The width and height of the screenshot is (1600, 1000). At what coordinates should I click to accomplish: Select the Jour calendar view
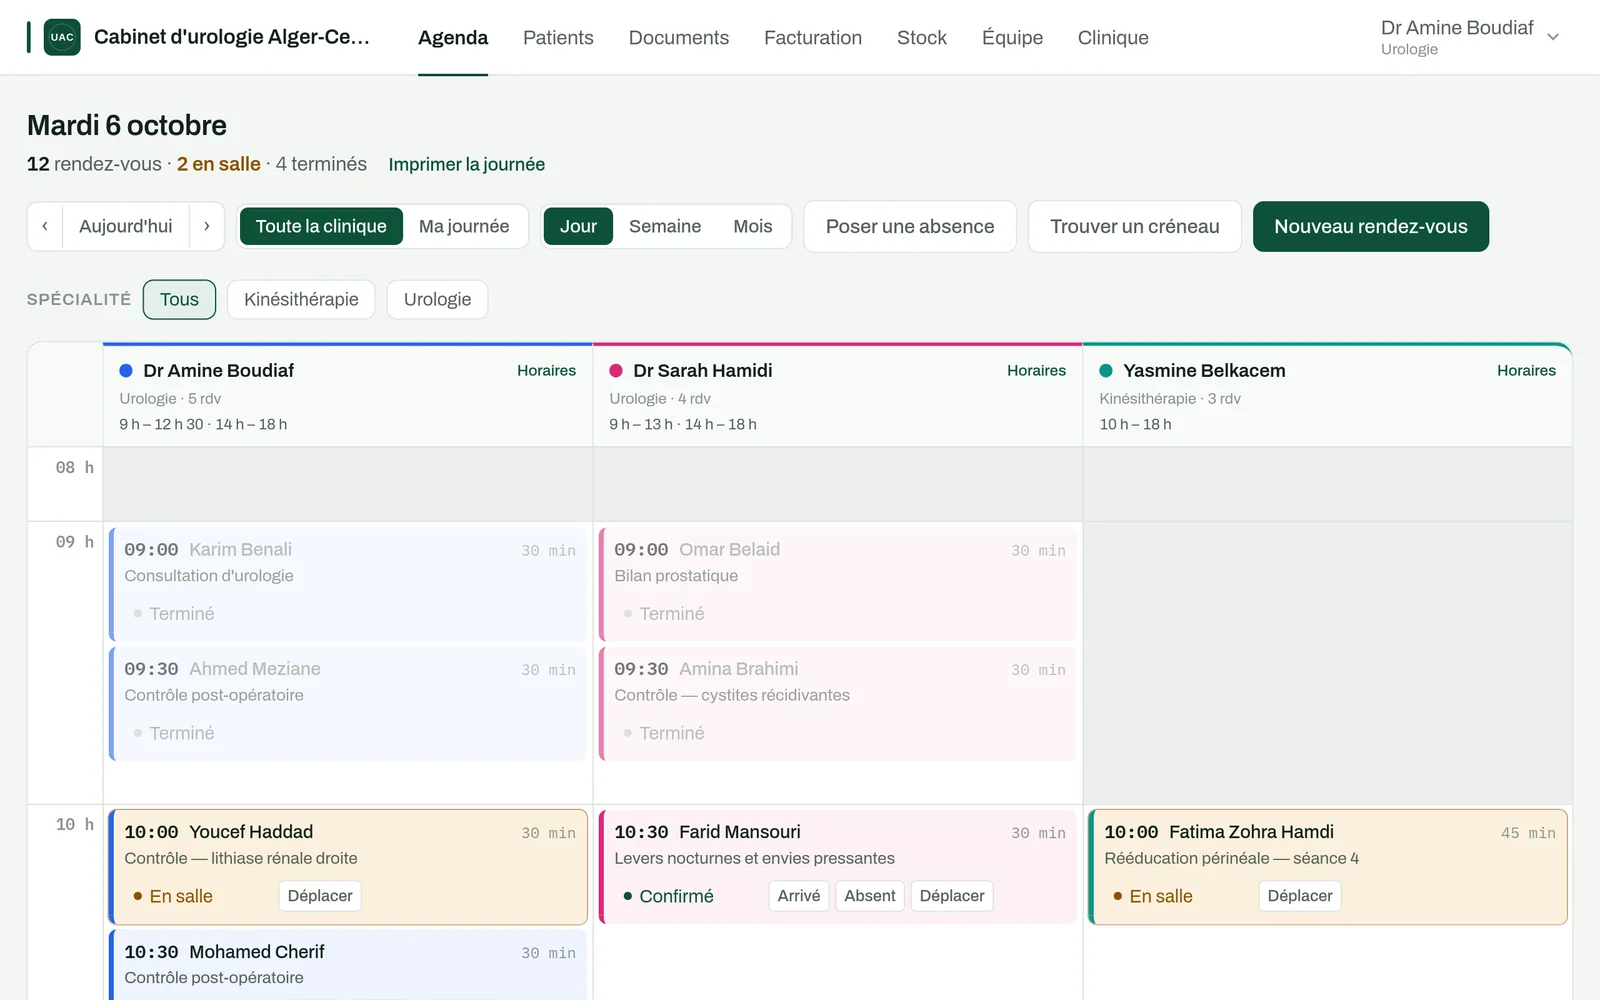coord(578,227)
